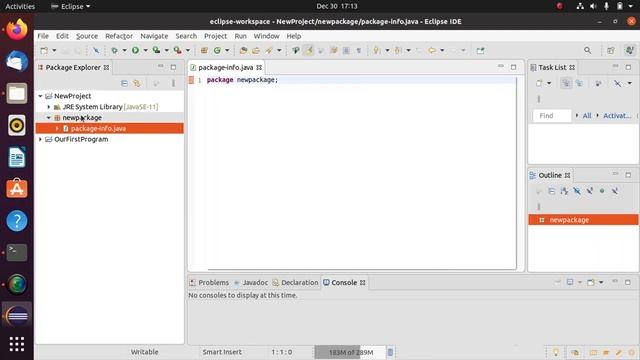Click the Back navigation arrow icon
Viewport: 640px width, 360px height.
click(432, 51)
